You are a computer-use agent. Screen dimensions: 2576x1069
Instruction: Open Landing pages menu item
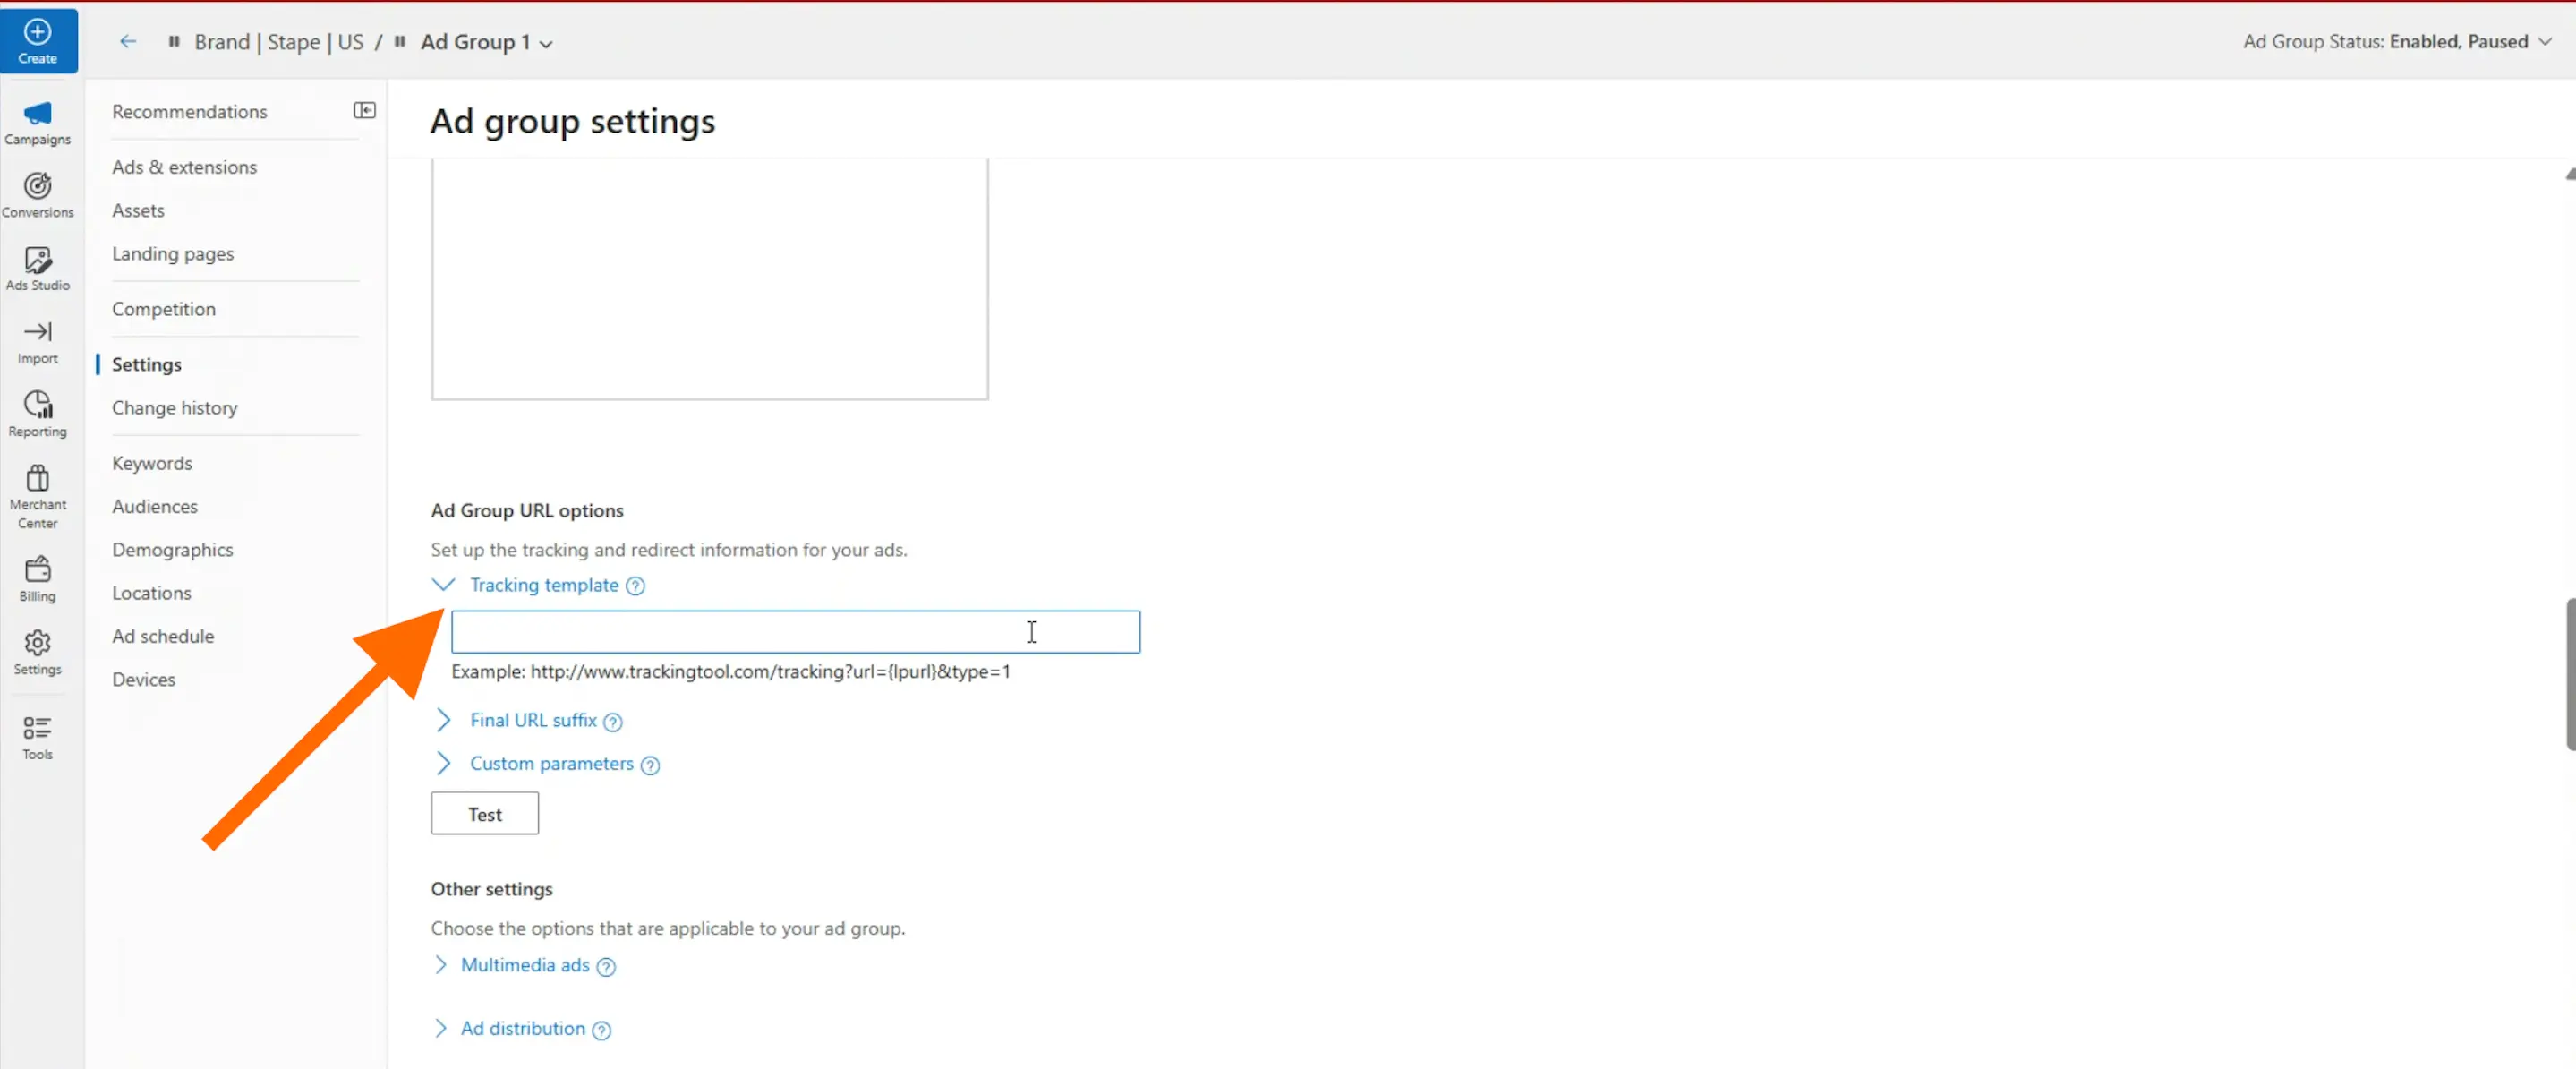click(173, 254)
